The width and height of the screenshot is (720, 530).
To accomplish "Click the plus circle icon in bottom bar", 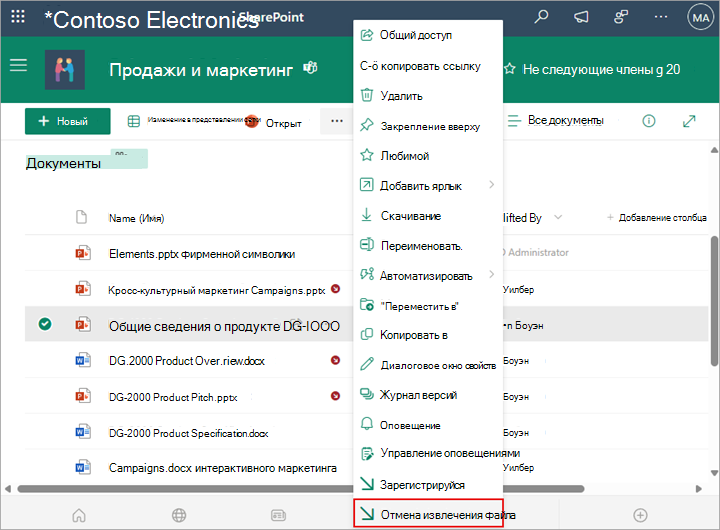I will pos(640,515).
